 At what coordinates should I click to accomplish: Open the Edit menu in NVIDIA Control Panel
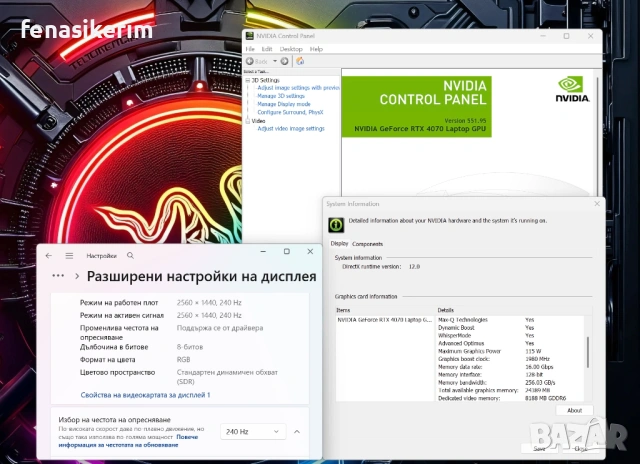click(267, 49)
